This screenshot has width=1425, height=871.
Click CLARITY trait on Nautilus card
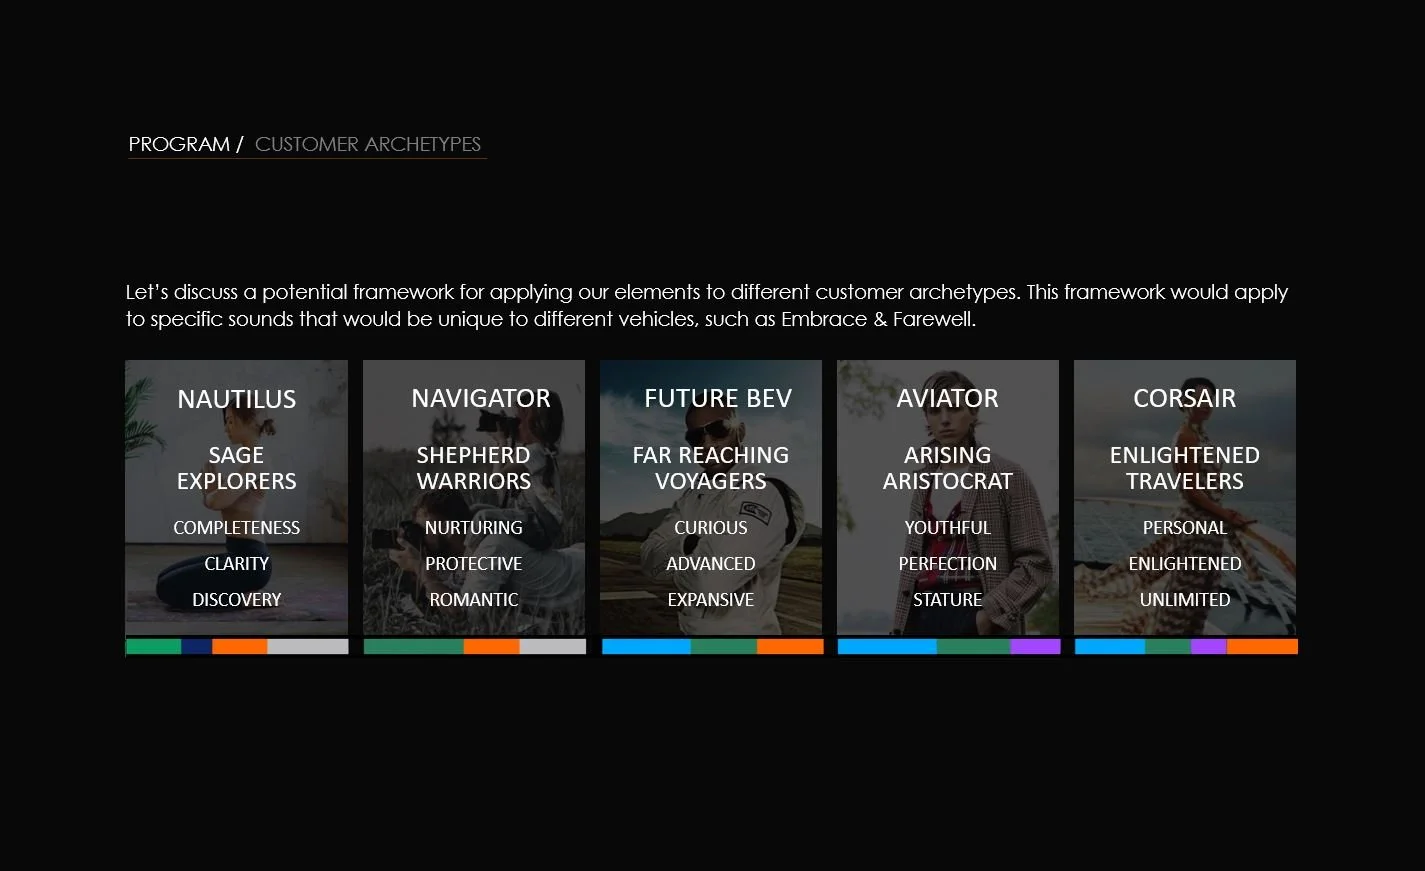tap(237, 564)
